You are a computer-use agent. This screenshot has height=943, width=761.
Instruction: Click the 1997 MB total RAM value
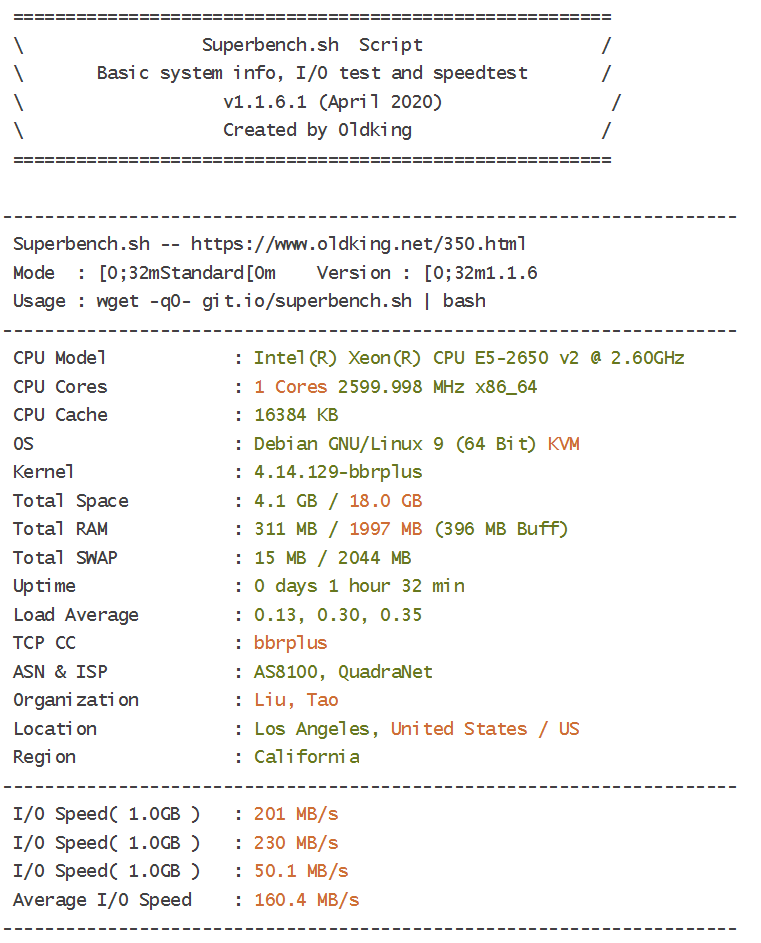coord(386,529)
